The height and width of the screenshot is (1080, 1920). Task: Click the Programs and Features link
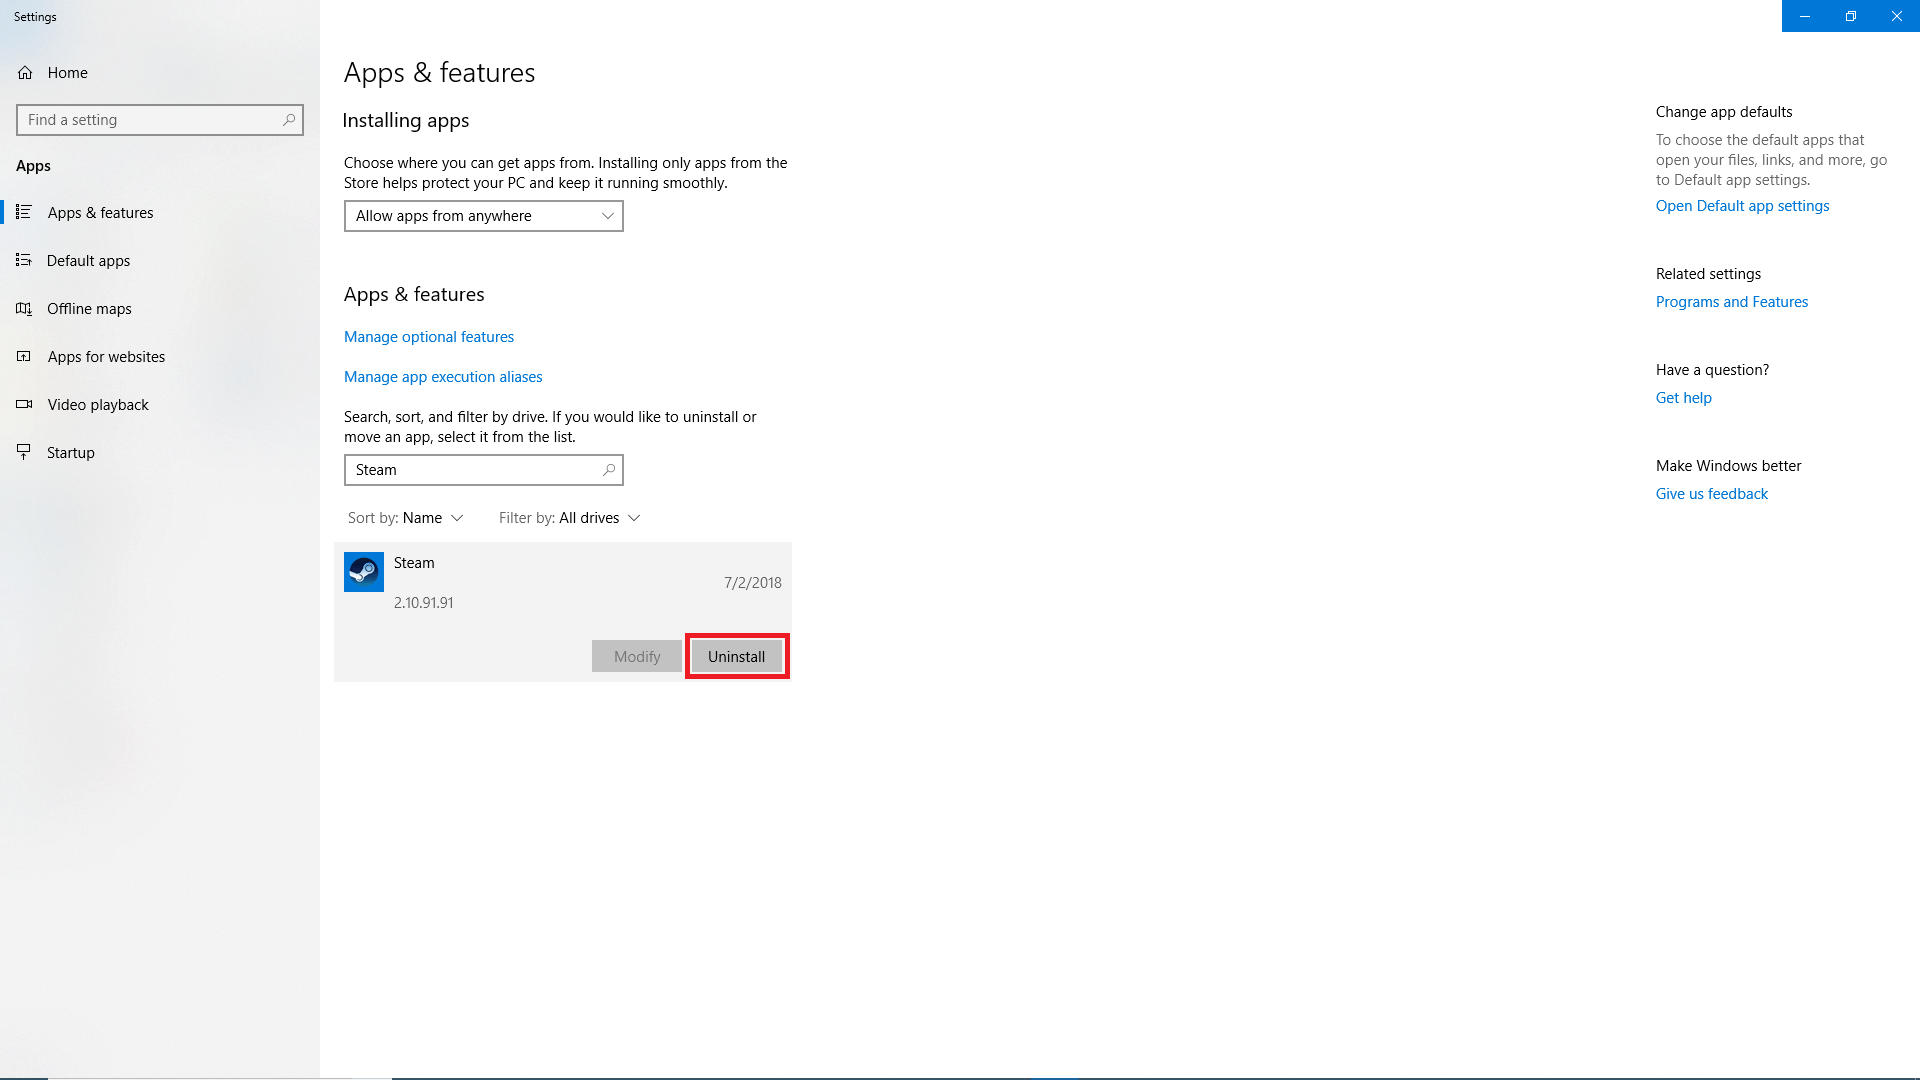(1731, 301)
